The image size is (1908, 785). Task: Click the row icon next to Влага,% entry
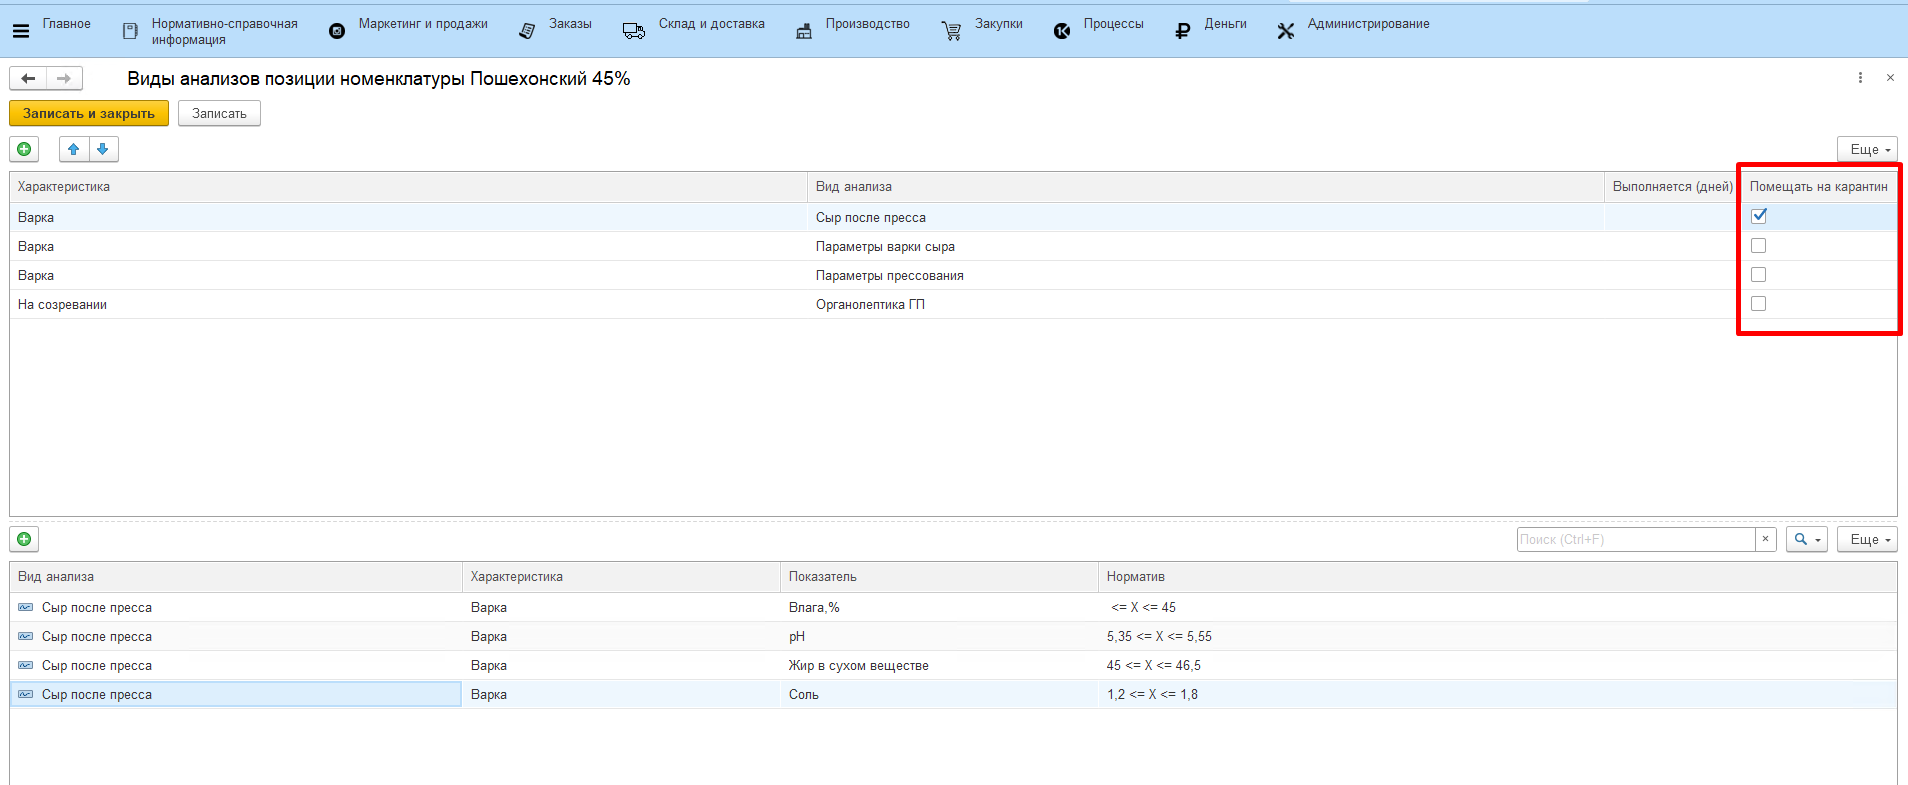[x=26, y=607]
